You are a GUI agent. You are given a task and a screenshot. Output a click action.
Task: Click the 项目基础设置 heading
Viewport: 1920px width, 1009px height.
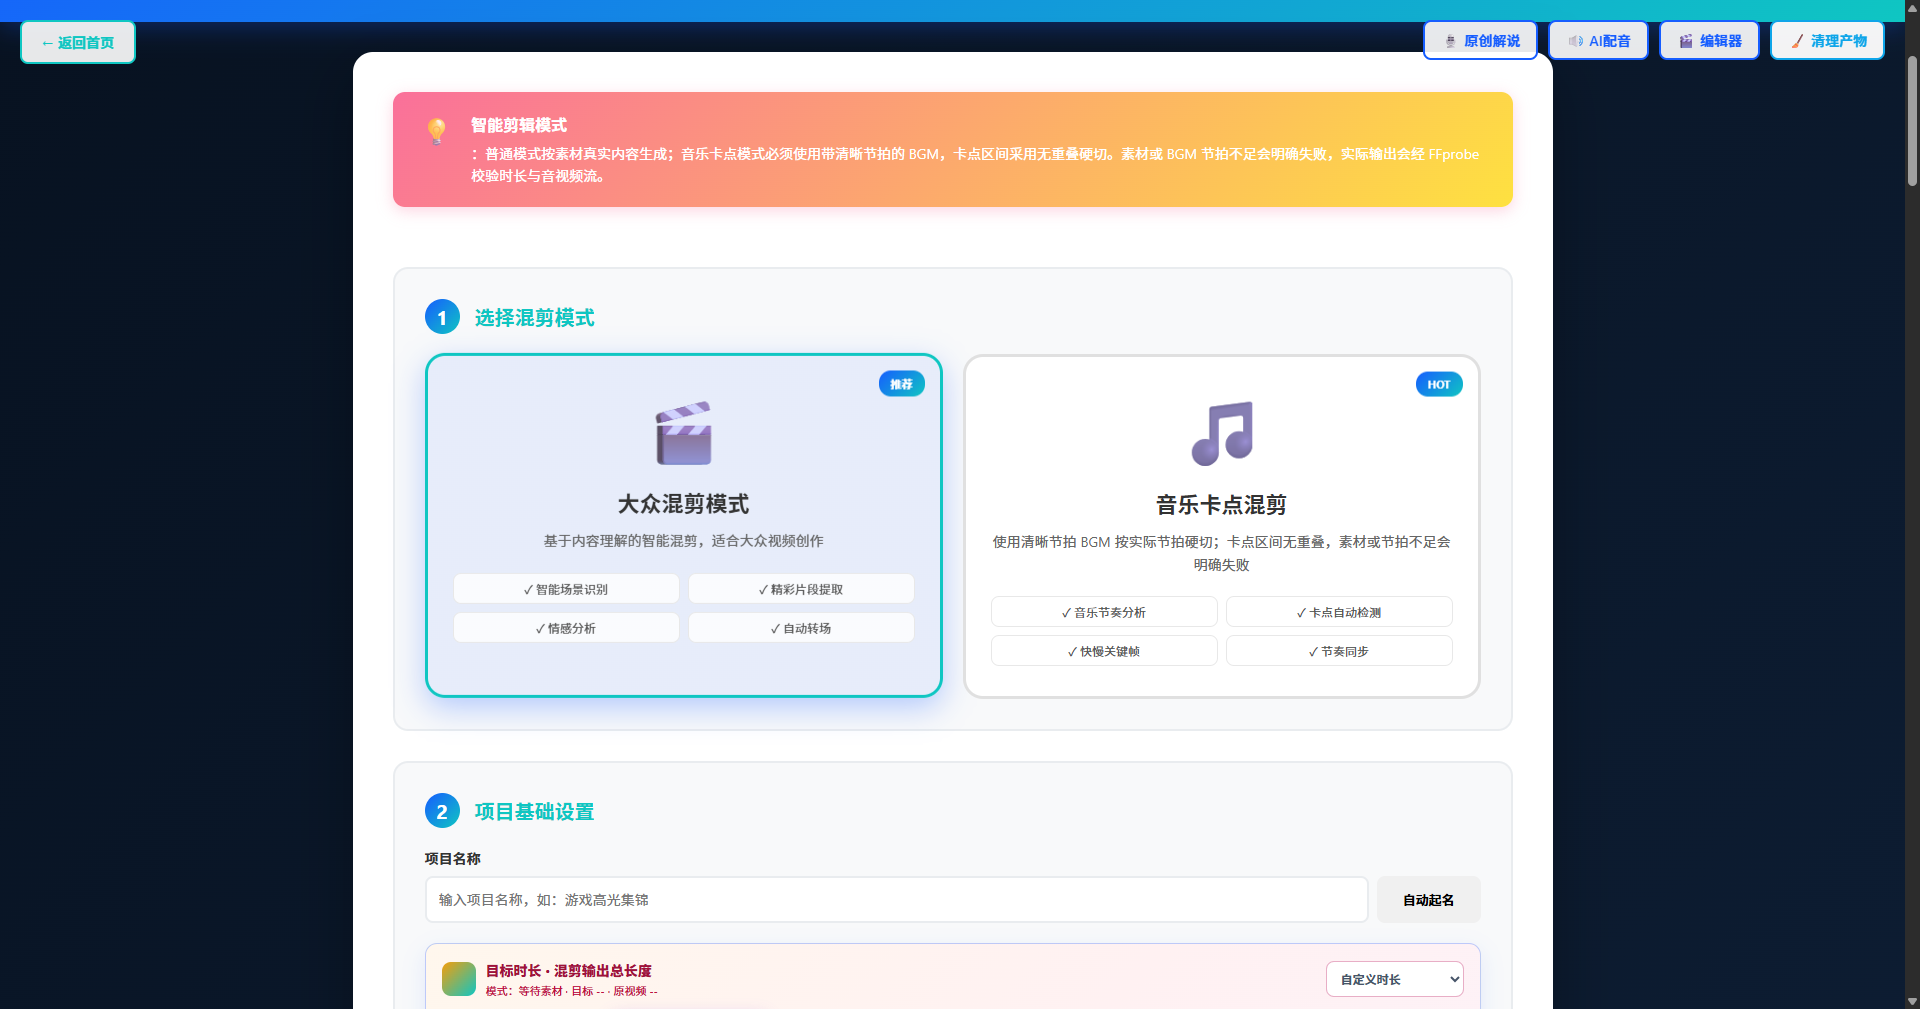tap(534, 812)
